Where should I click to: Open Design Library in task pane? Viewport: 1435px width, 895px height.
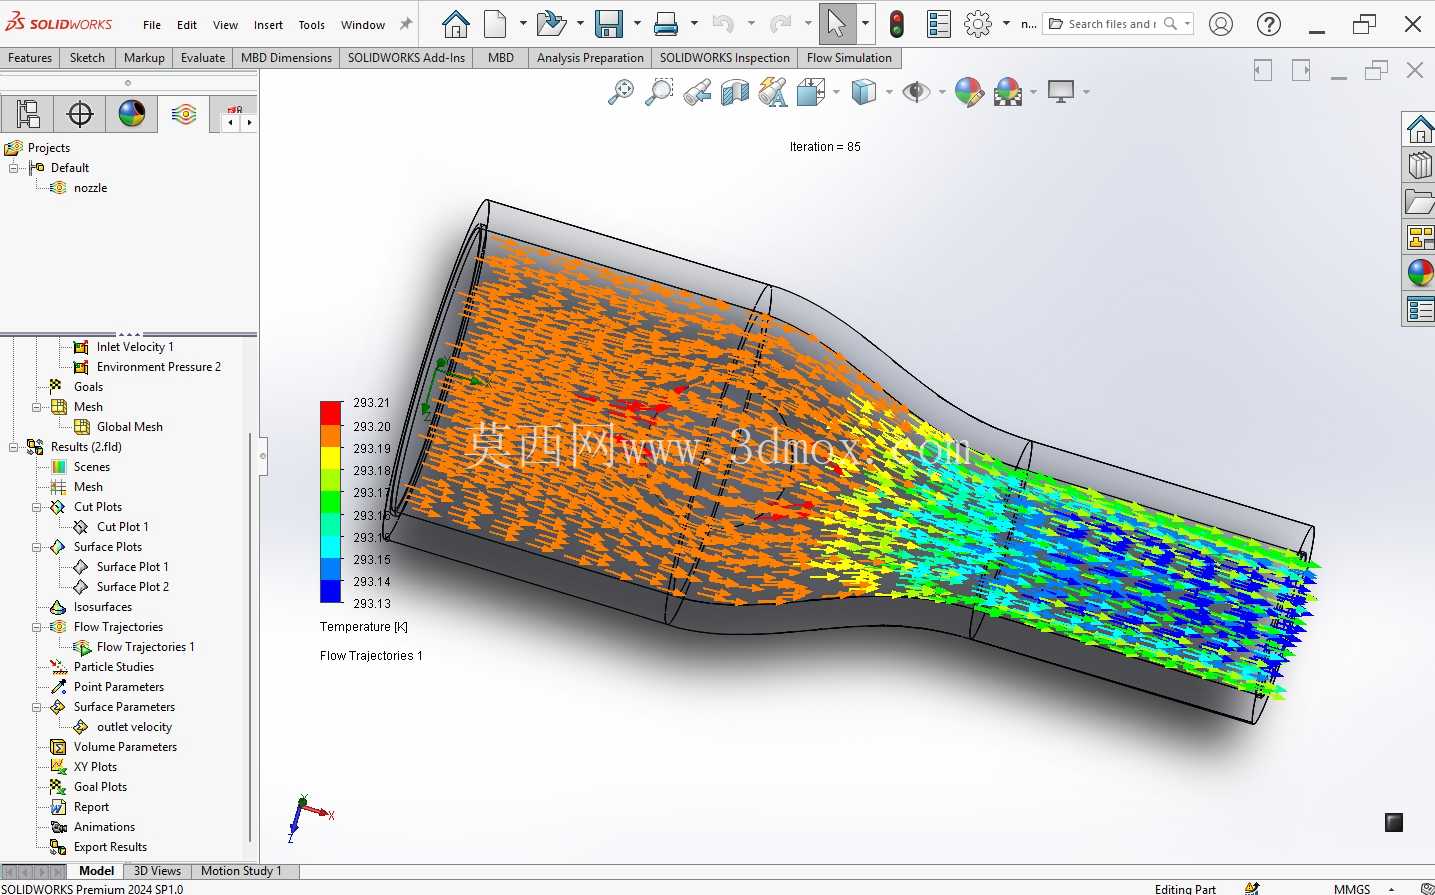[x=1420, y=164]
